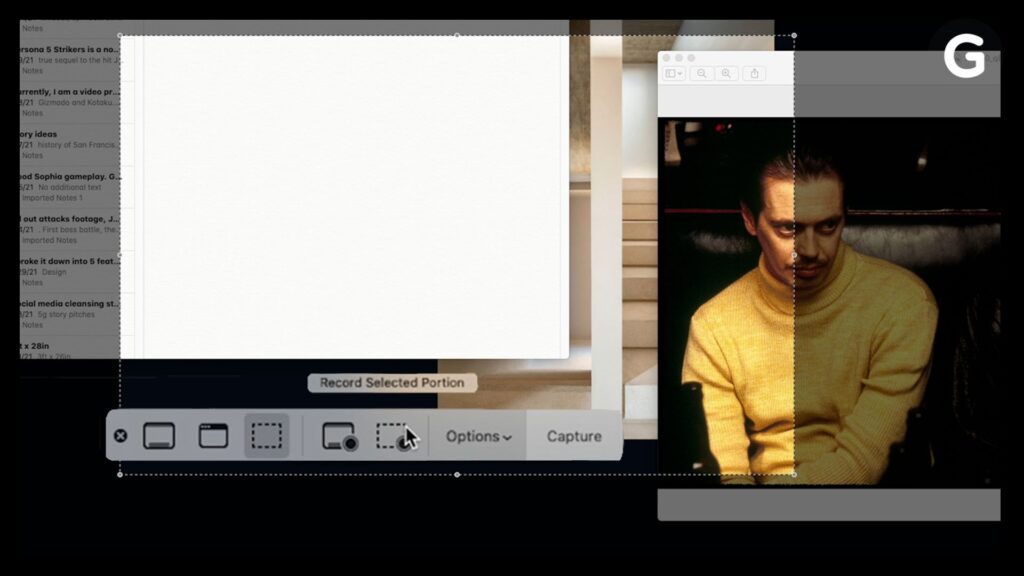Choose Capture Selected Window icon
Screen dimensions: 1024x576
point(213,436)
